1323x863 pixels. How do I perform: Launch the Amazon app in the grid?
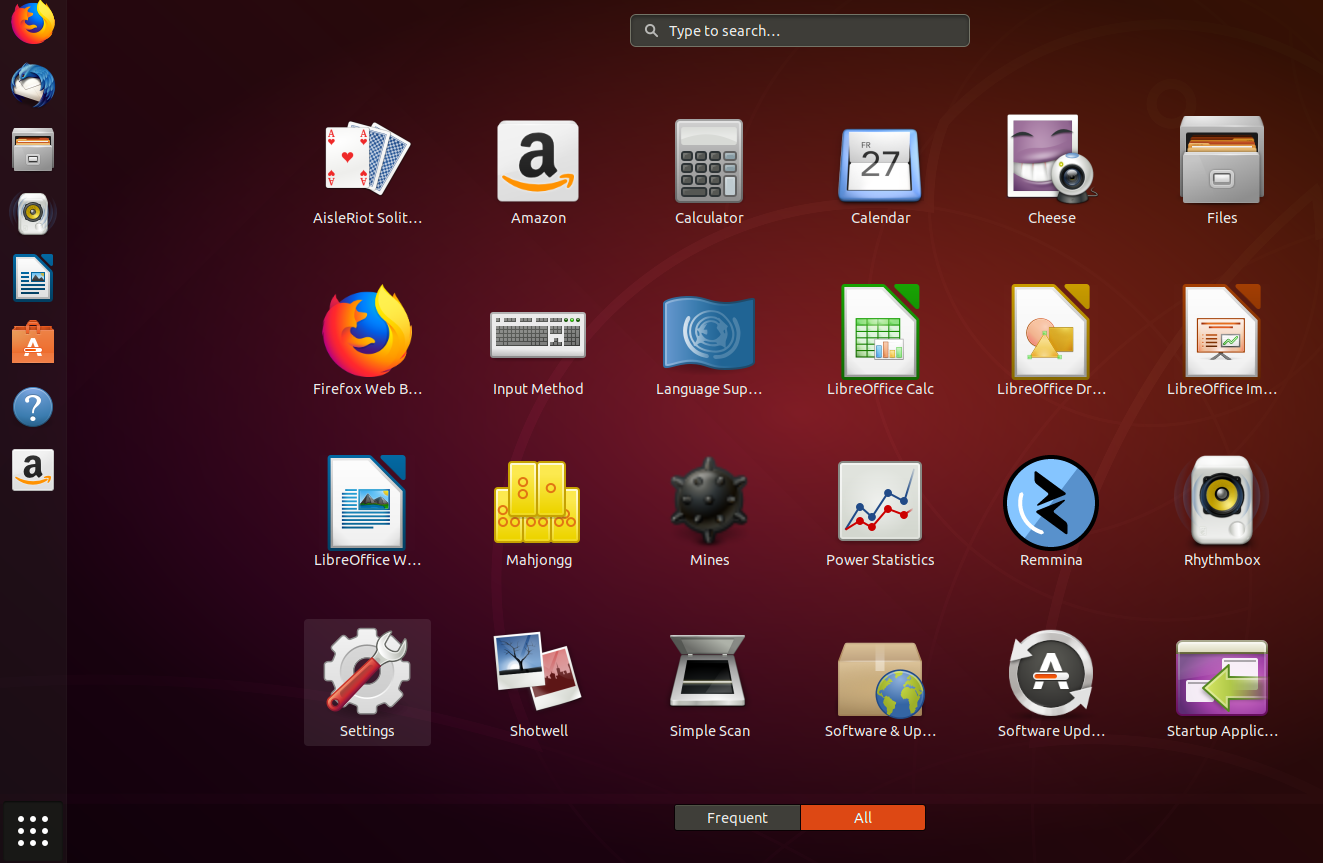coord(538,170)
